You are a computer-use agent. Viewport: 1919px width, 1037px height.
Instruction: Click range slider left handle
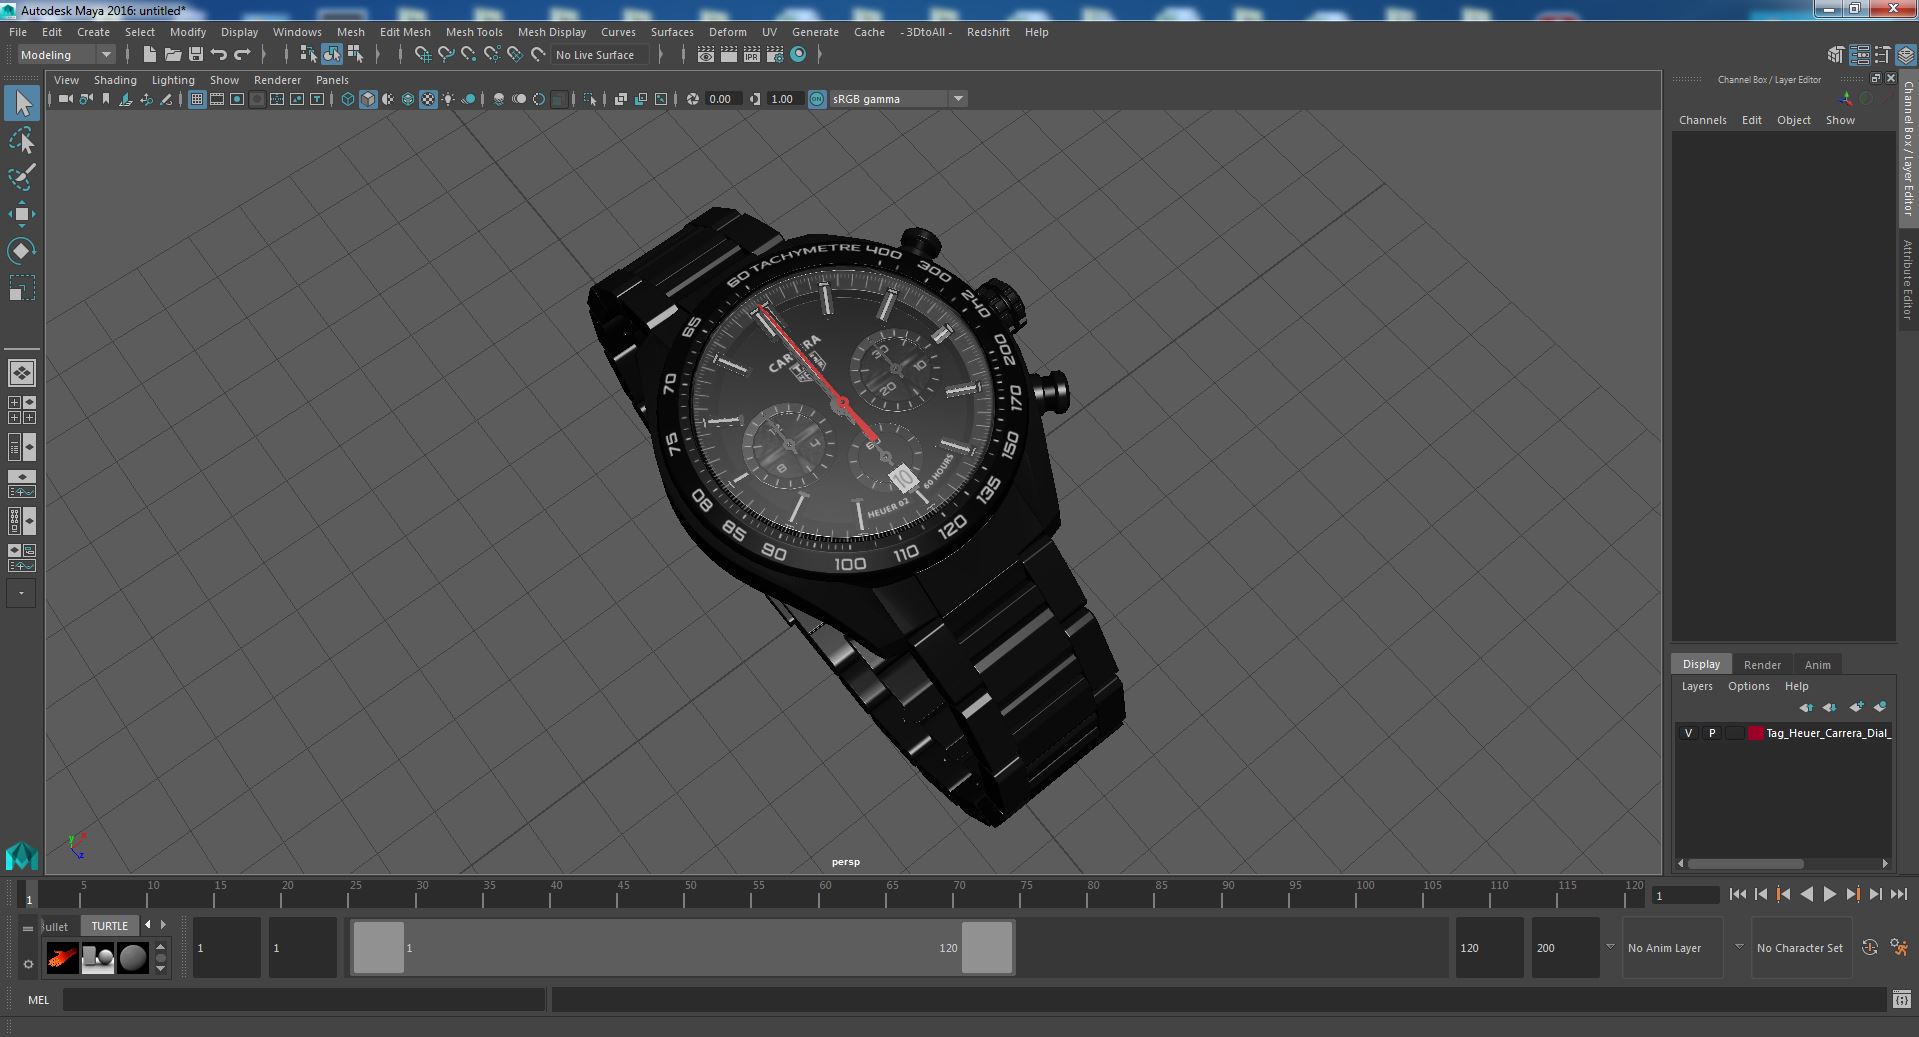click(379, 947)
